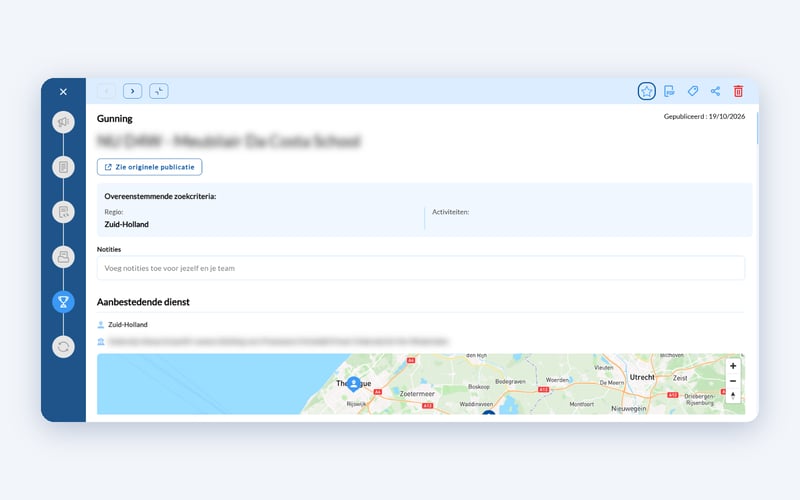Delete publication with red trash icon
This screenshot has height=500, width=800.
click(738, 91)
